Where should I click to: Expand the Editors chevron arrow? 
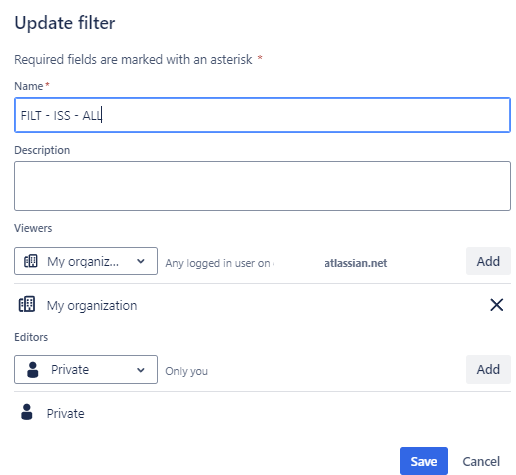141,370
